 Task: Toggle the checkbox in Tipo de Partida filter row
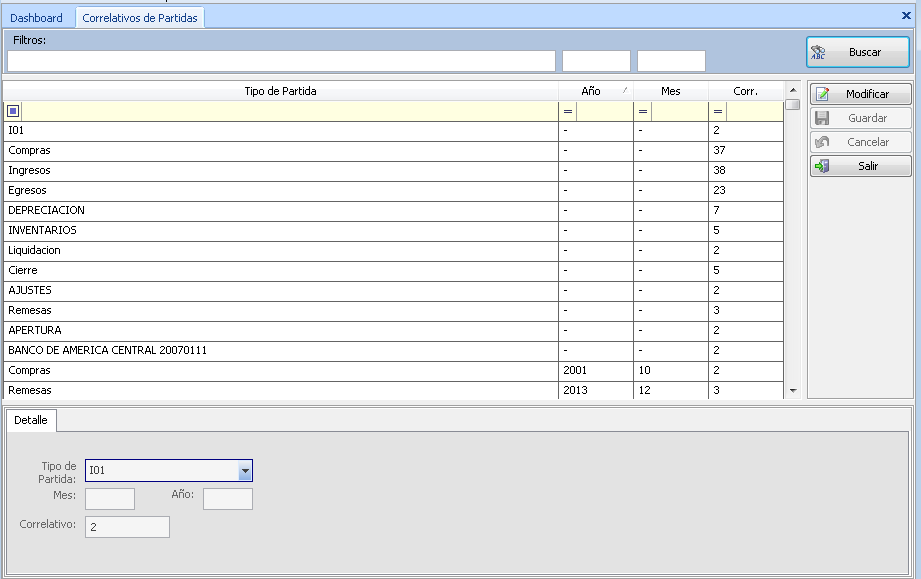pyautogui.click(x=14, y=111)
